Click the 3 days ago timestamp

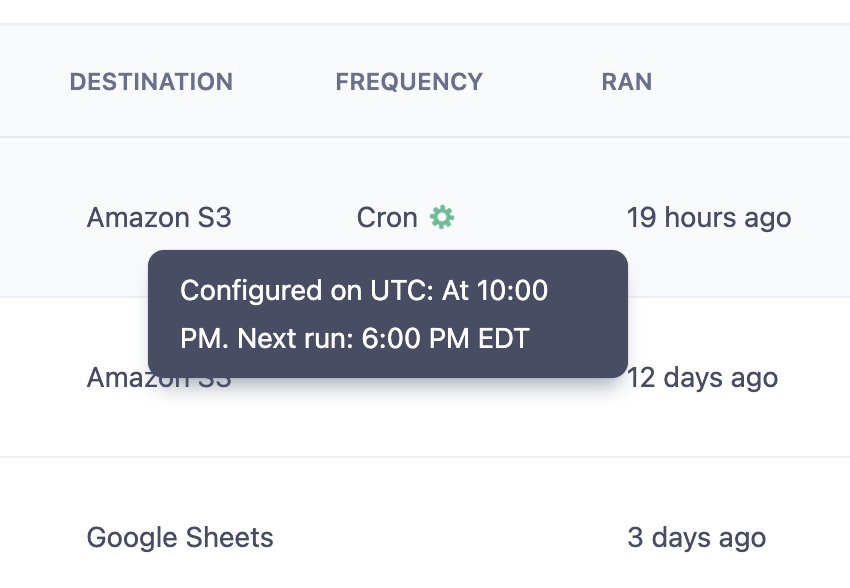[695, 537]
